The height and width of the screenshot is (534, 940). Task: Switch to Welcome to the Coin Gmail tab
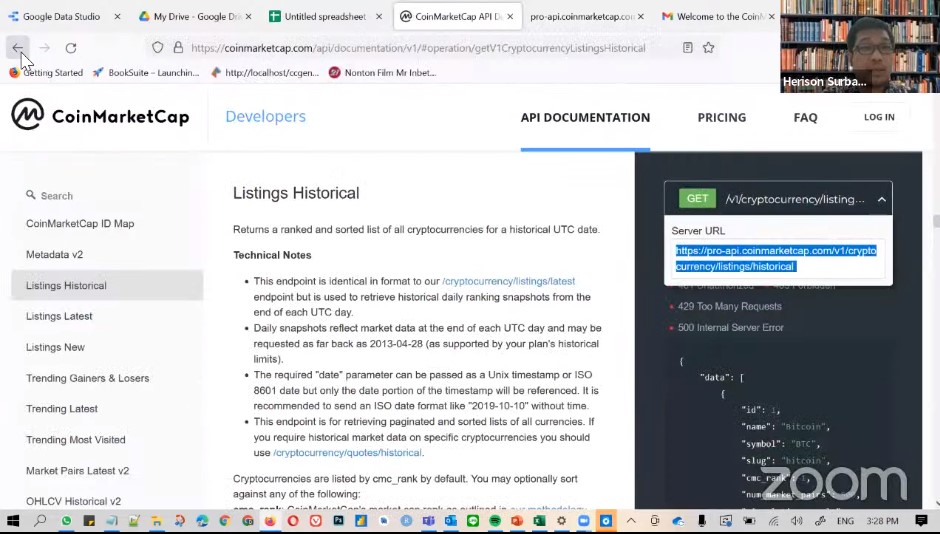point(712,16)
